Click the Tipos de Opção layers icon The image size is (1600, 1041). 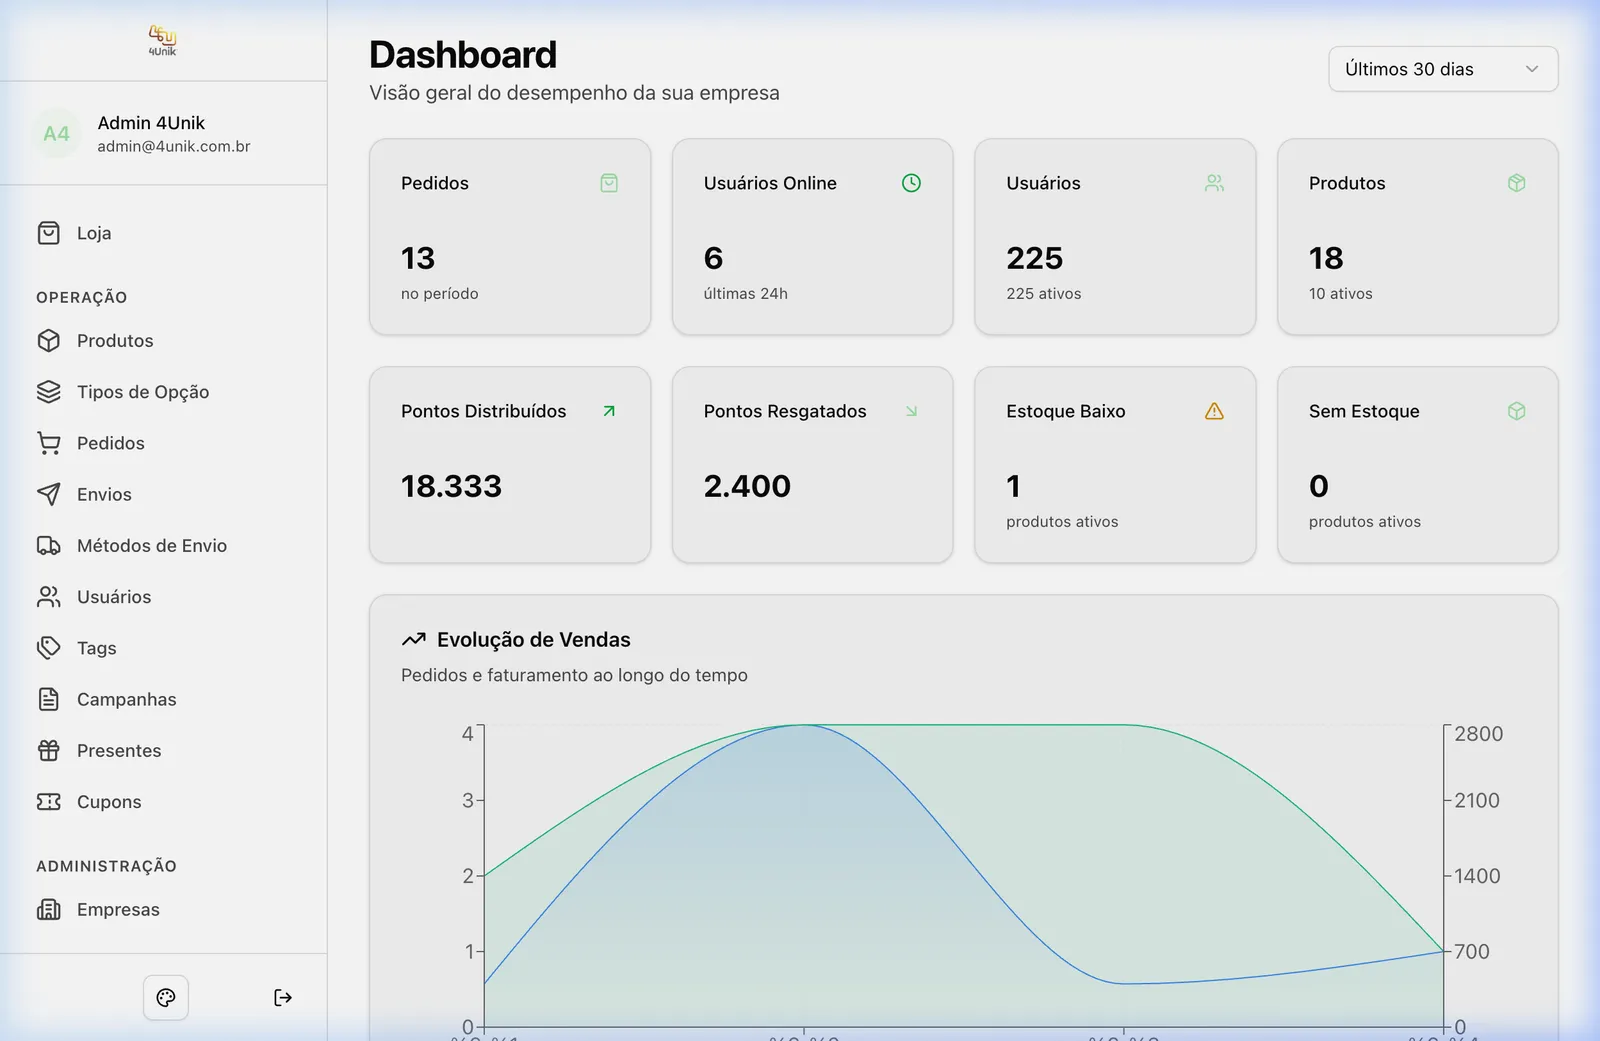pos(48,392)
